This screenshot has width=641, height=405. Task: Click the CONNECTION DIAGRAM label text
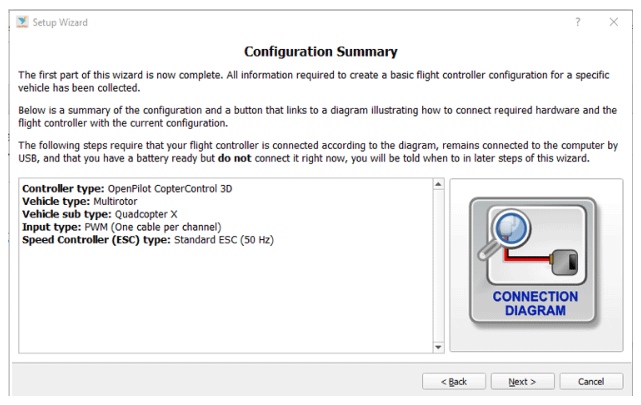(x=535, y=303)
